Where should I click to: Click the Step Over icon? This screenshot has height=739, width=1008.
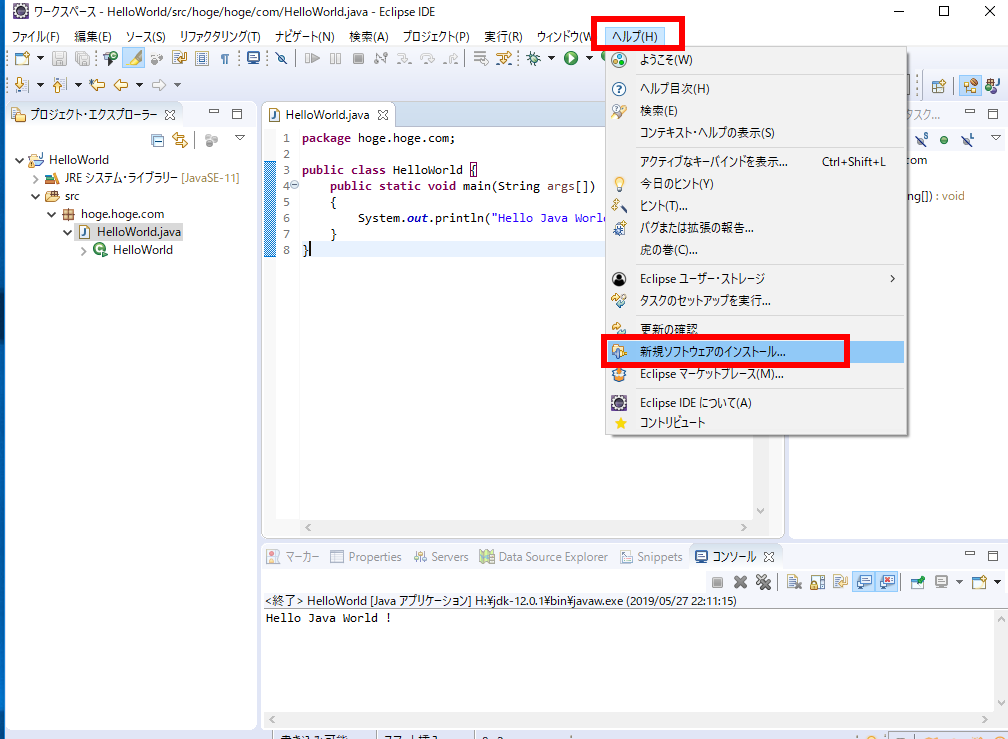427,58
